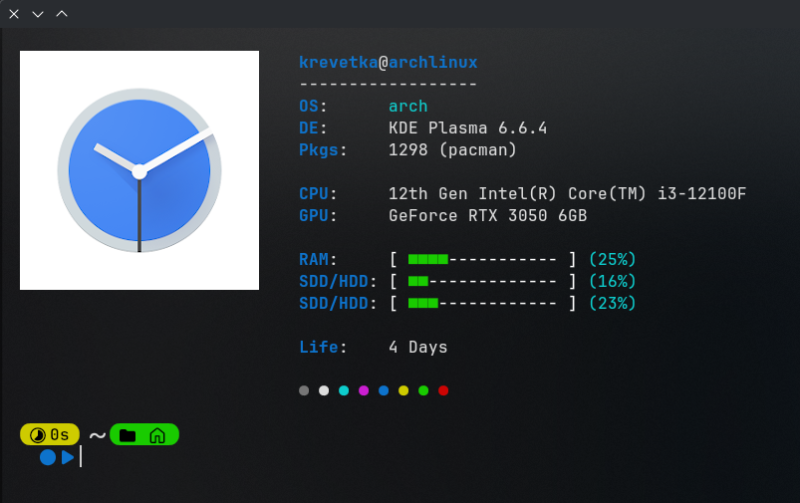Click the Life value 4 Days
The width and height of the screenshot is (800, 503).
tap(418, 347)
